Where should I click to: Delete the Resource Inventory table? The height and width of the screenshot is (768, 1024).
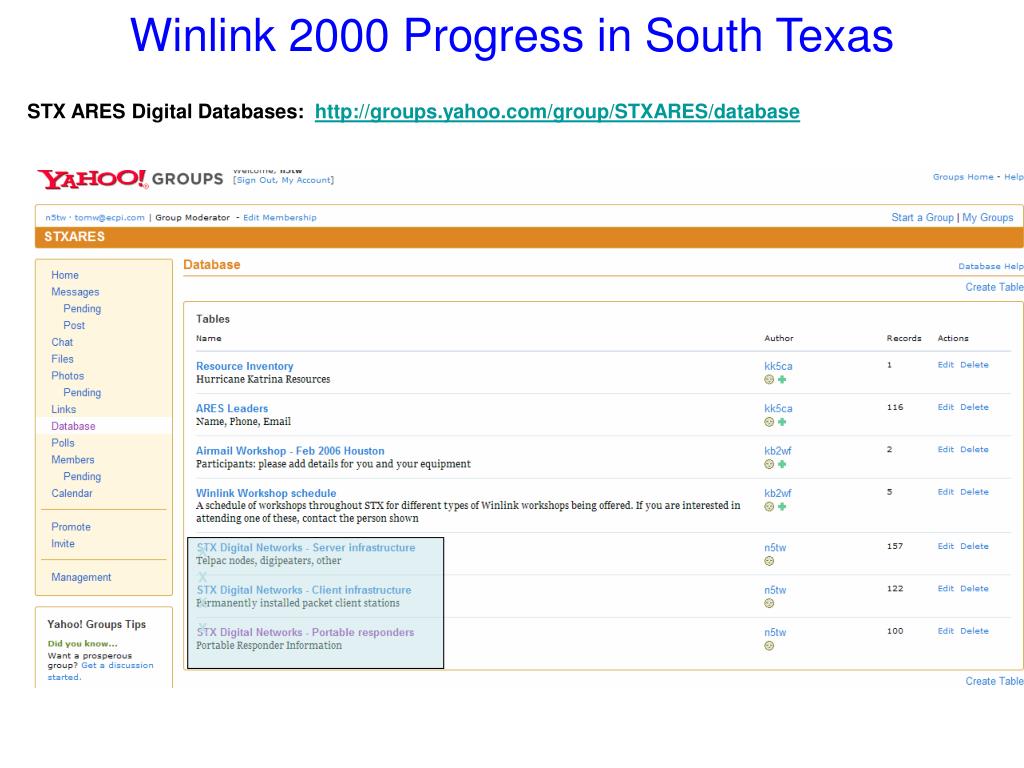(x=974, y=365)
